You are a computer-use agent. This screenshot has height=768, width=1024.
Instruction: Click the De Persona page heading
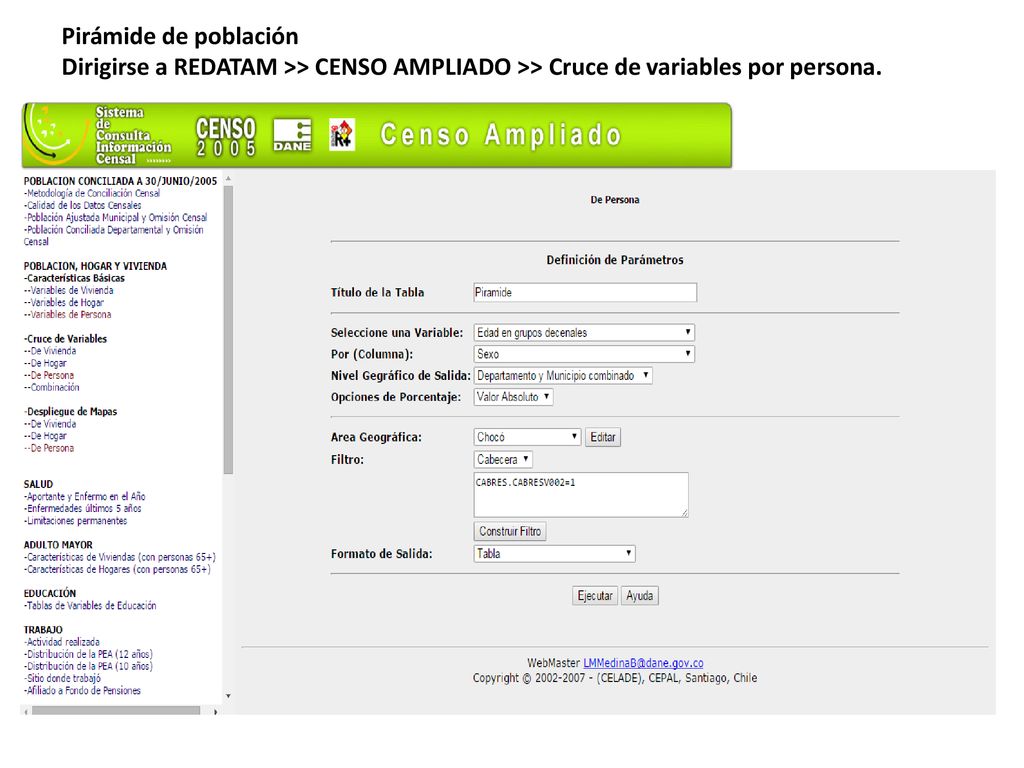click(x=615, y=200)
